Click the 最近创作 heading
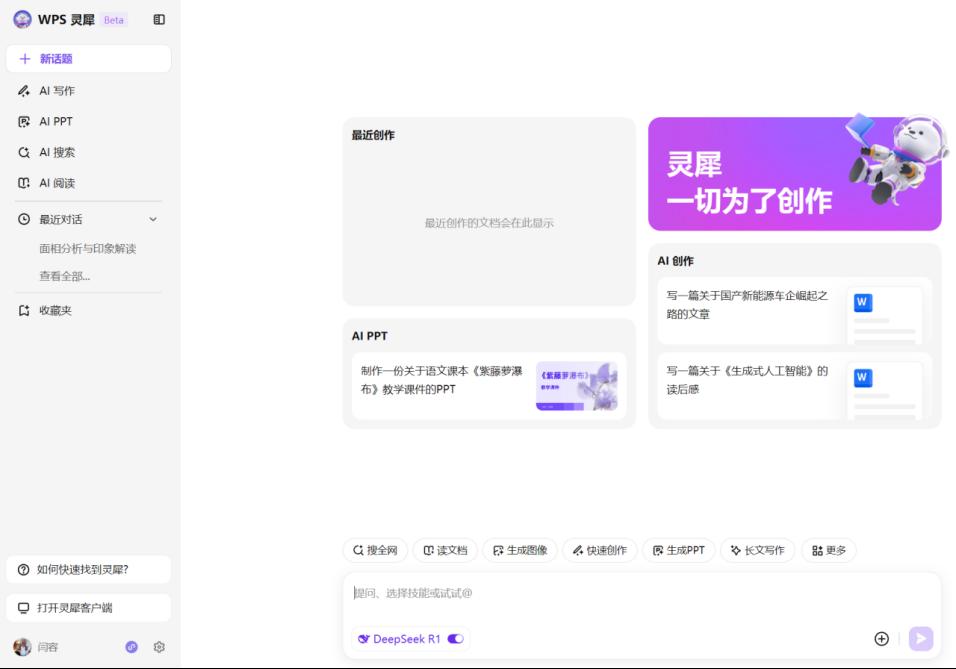The image size is (956, 669). coord(373,135)
